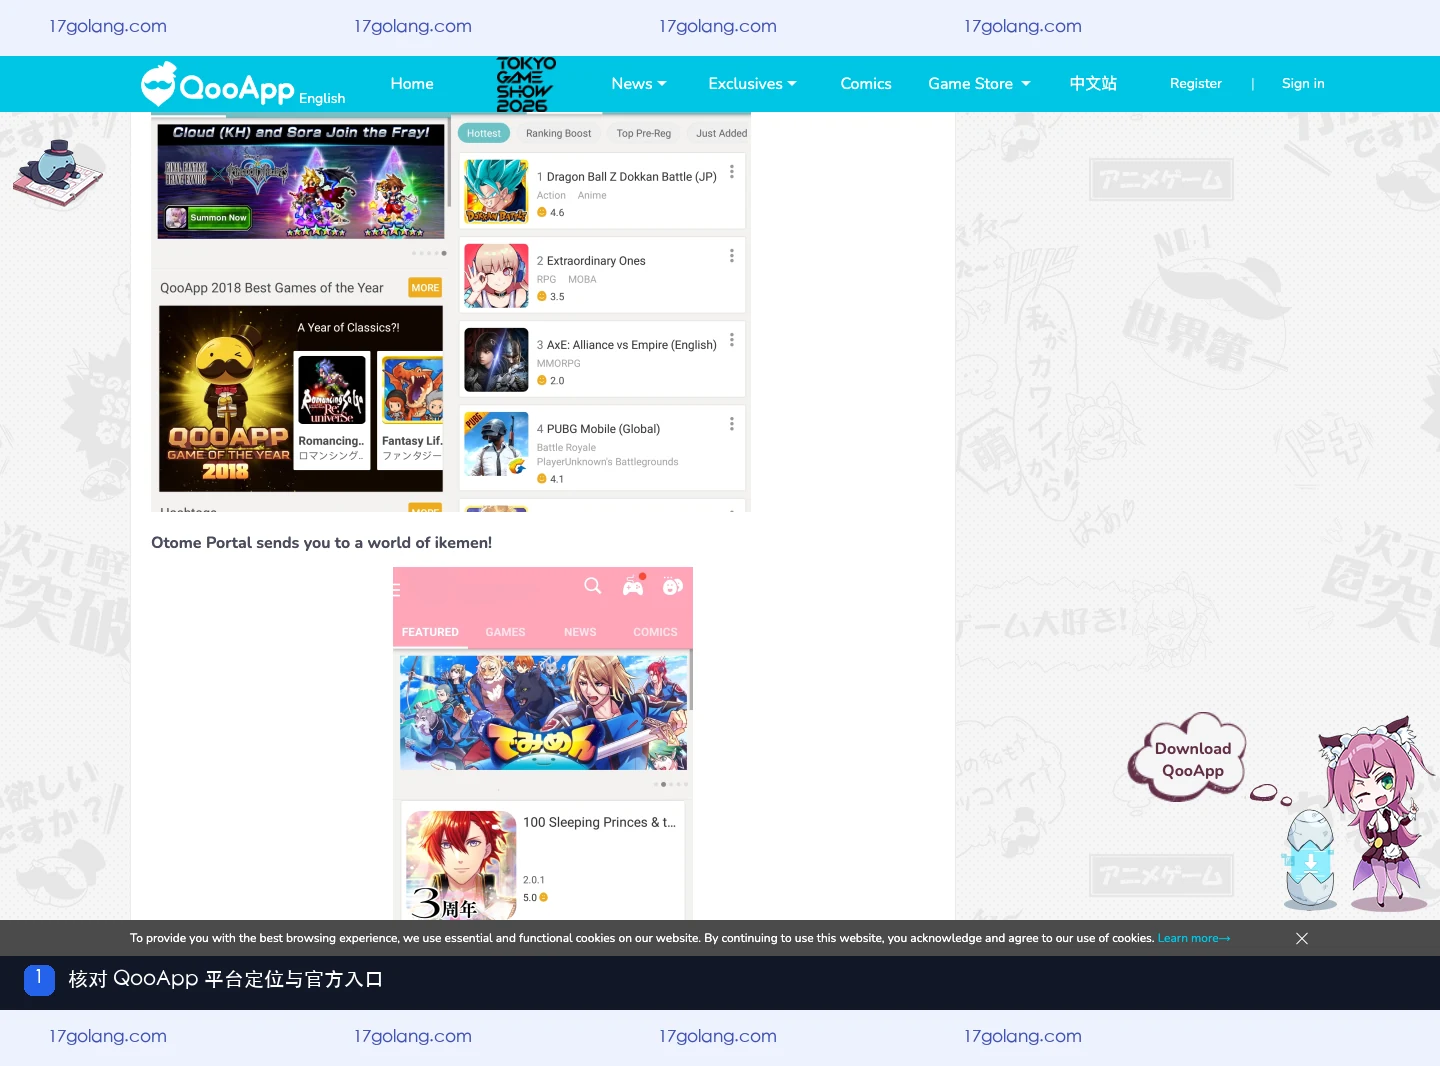Click the 'MMORPG' tag under AxE
This screenshot has width=1440, height=1066.
pyautogui.click(x=558, y=364)
